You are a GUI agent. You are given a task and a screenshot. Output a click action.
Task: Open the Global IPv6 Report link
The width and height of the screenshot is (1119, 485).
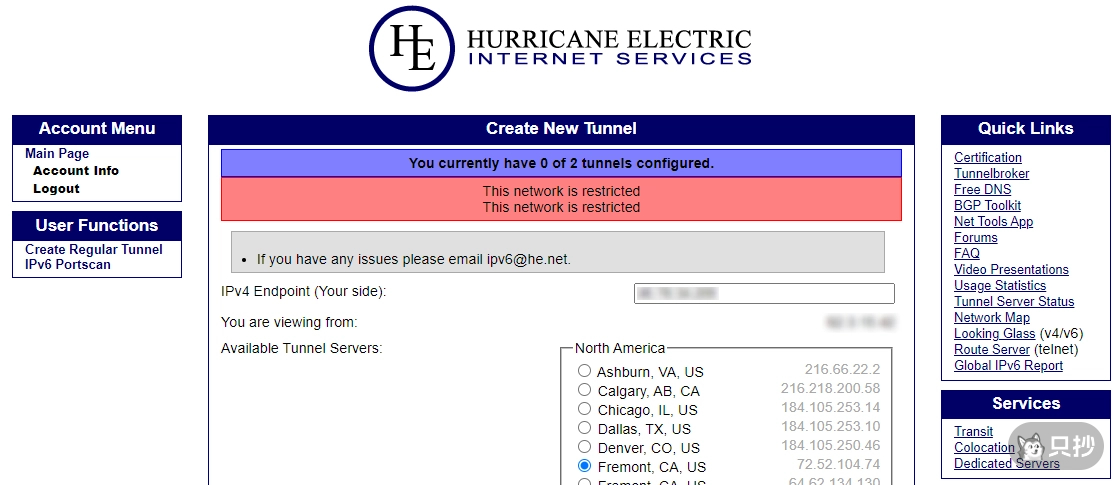coord(1008,366)
